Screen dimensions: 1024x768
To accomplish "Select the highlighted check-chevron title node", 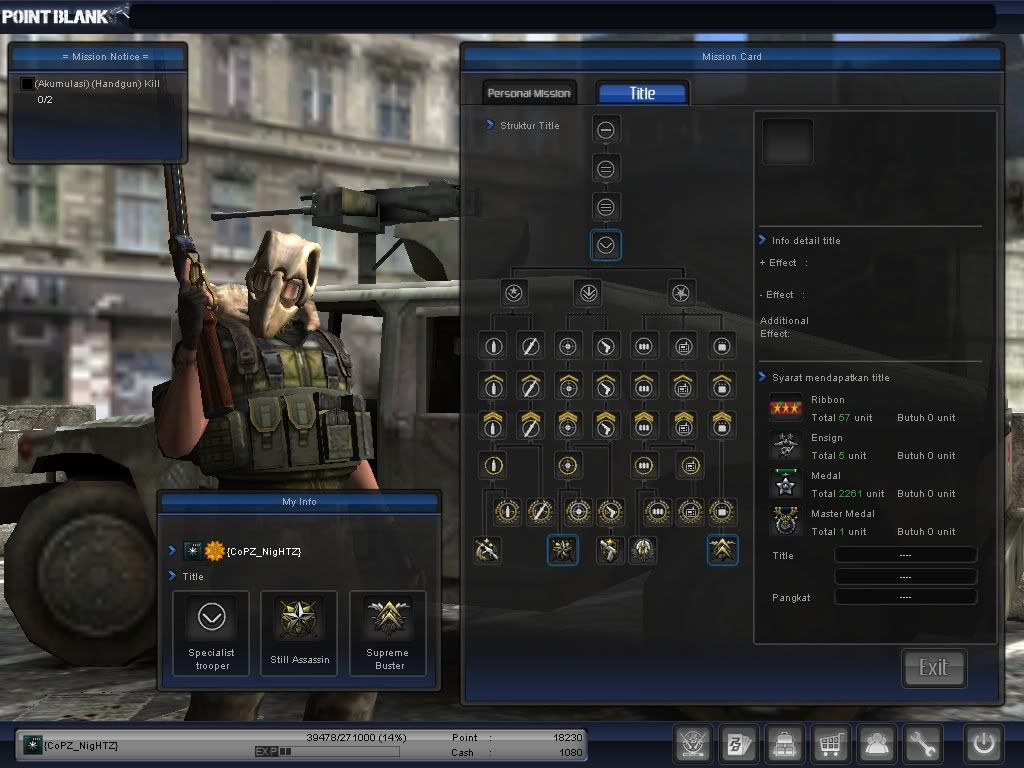I will tap(605, 246).
